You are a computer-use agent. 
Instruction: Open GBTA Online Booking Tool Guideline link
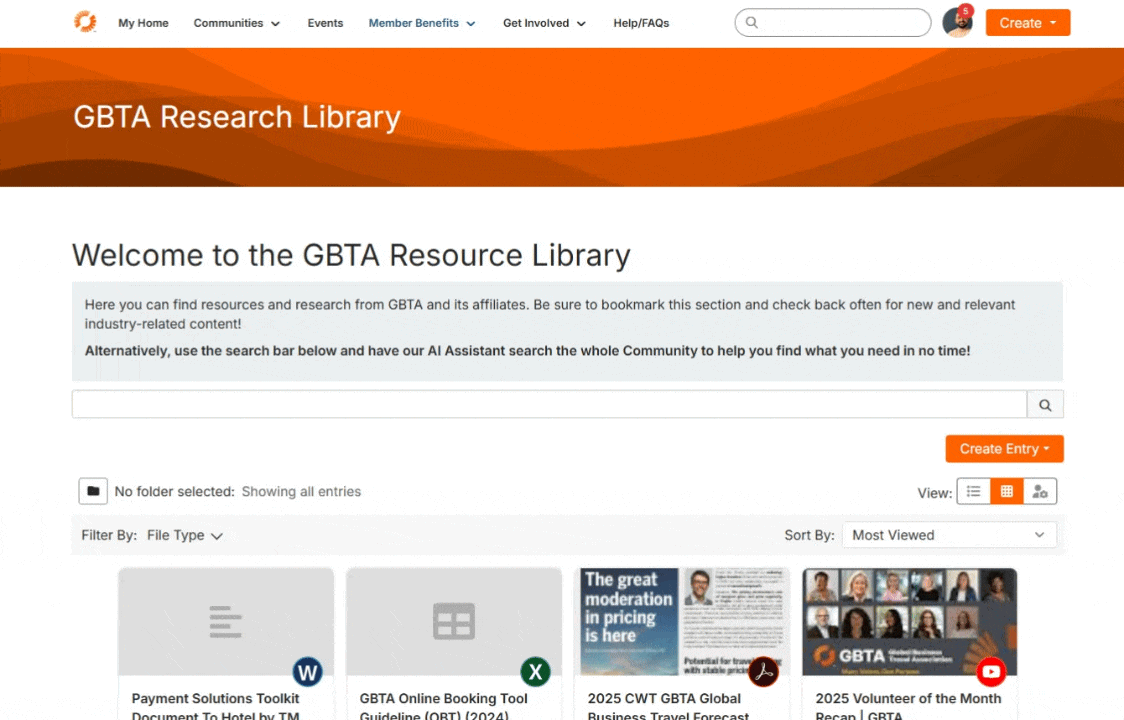[x=443, y=706]
